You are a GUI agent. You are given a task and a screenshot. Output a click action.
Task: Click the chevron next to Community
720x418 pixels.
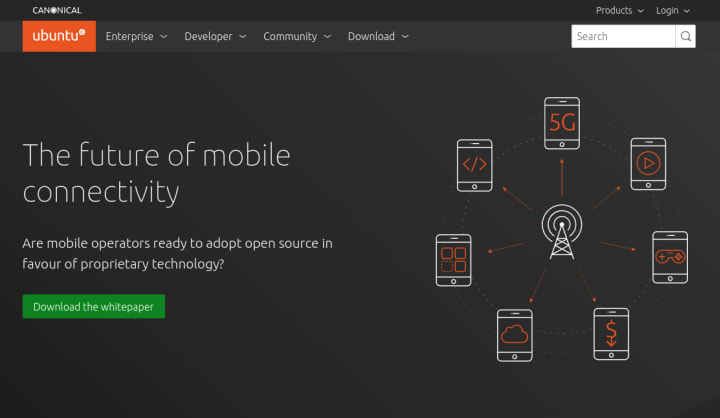click(x=327, y=37)
